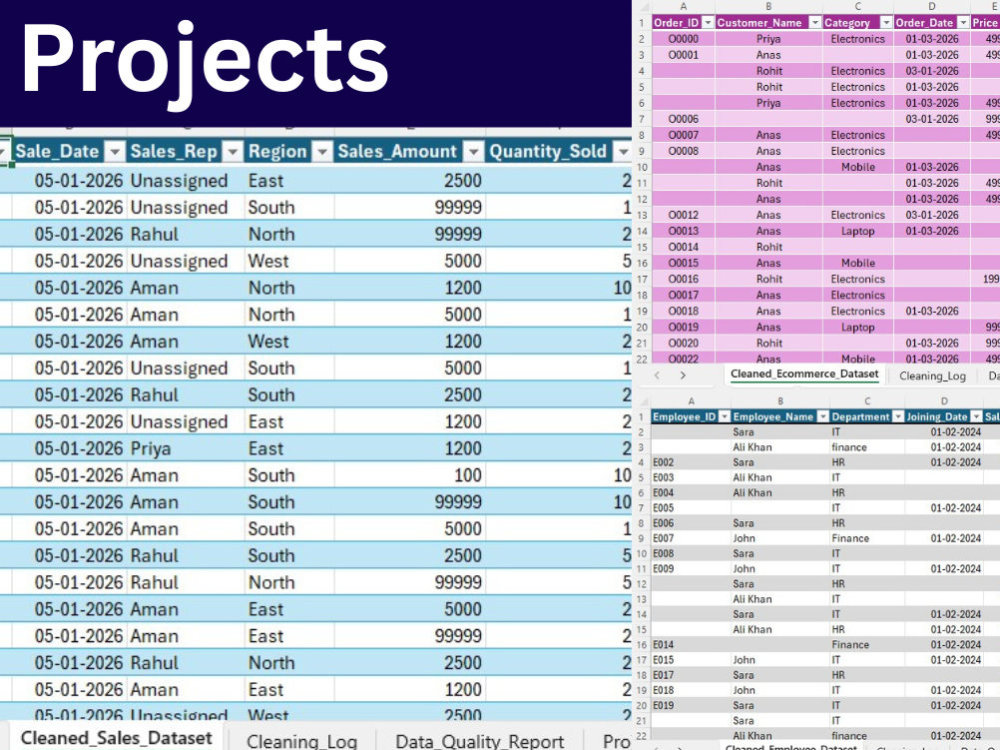Viewport: 1000px width, 750px height.
Task: Select column C header in the ecommerce sheet
Action: point(858,6)
